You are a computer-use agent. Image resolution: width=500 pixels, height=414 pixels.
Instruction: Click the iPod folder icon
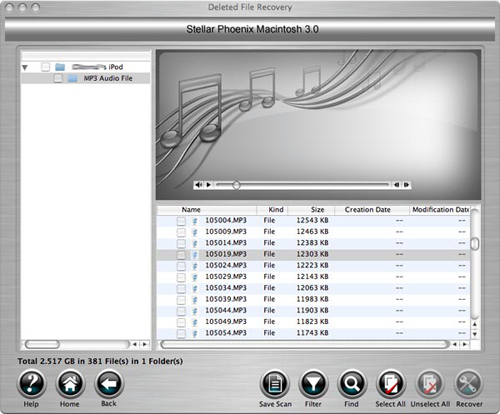click(x=60, y=67)
